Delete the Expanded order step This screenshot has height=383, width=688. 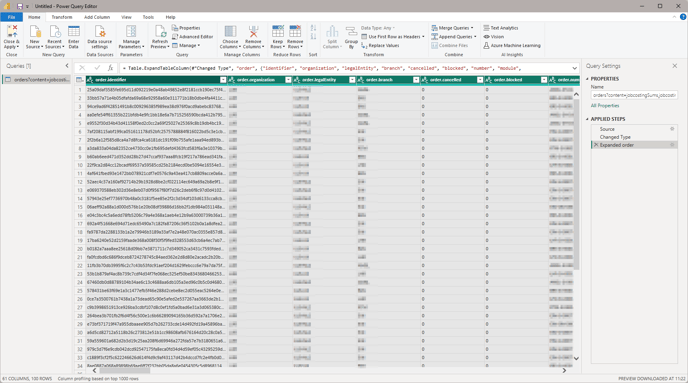click(x=596, y=145)
